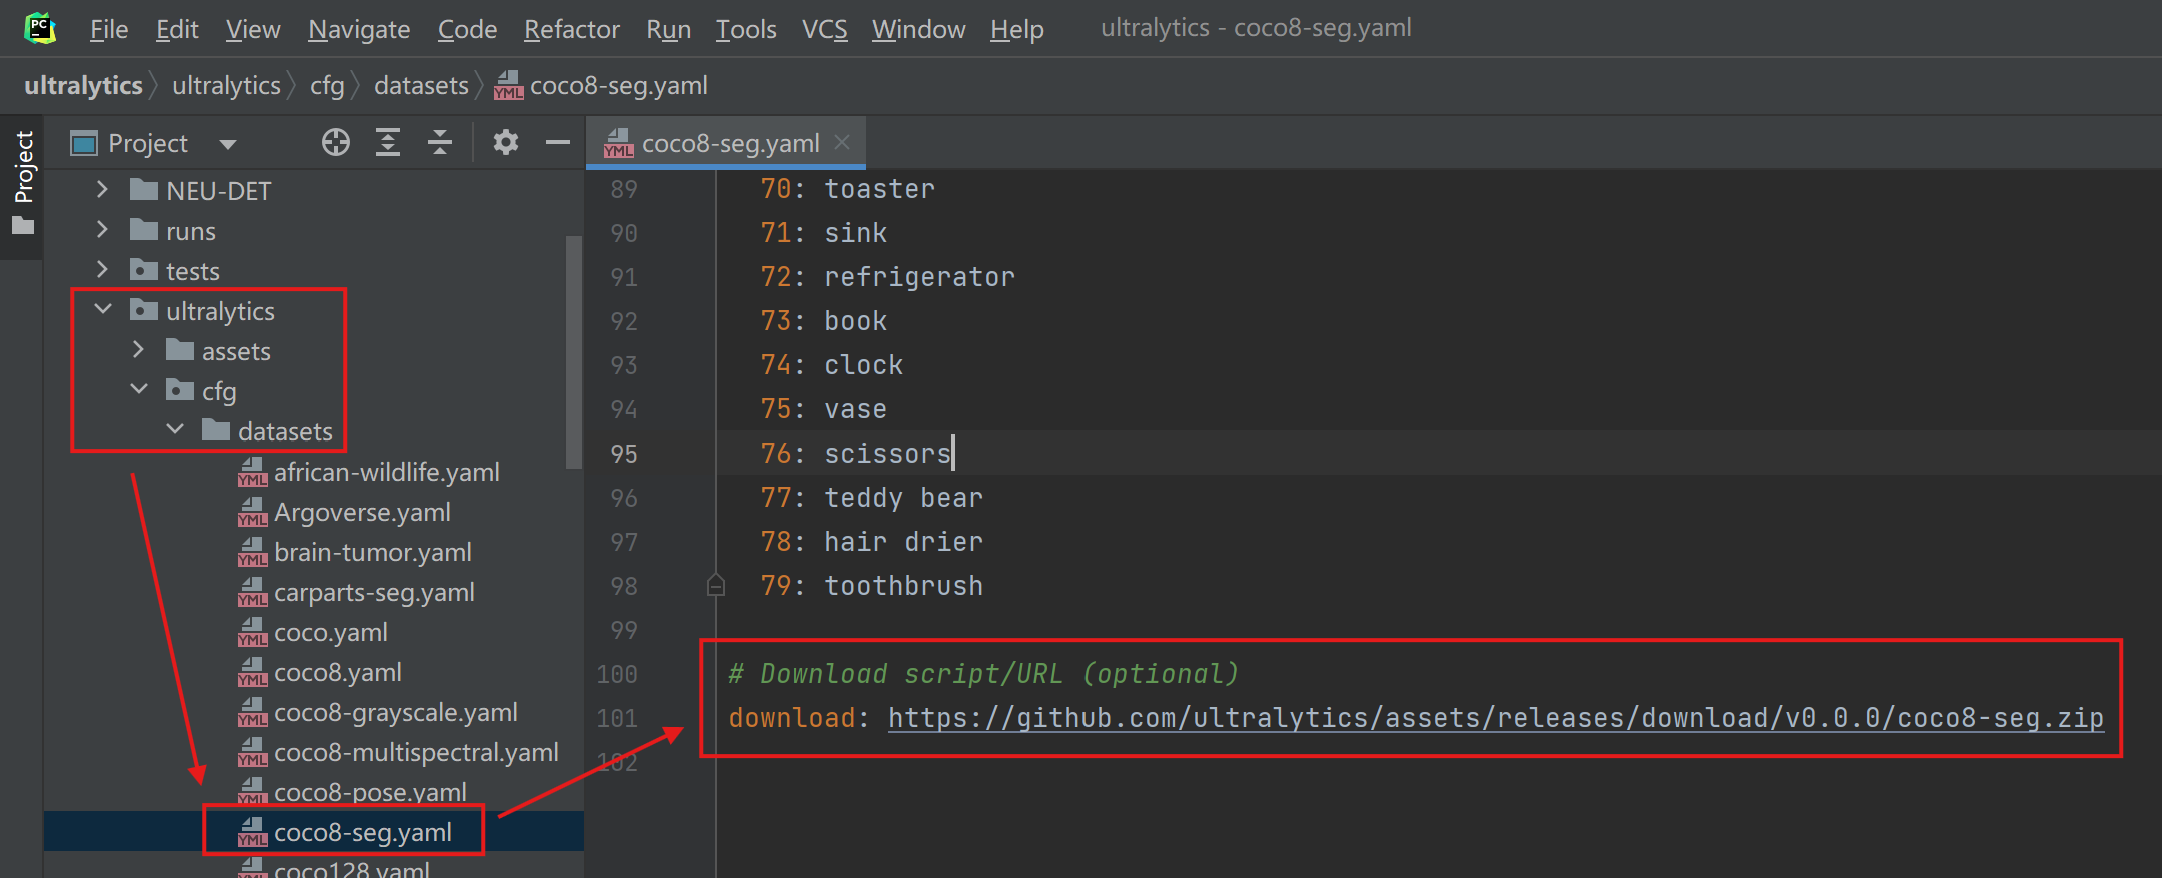Screen dimensions: 2162x878
Task: Close the coco8-seg.yaml editor tab
Action: pyautogui.click(x=842, y=142)
